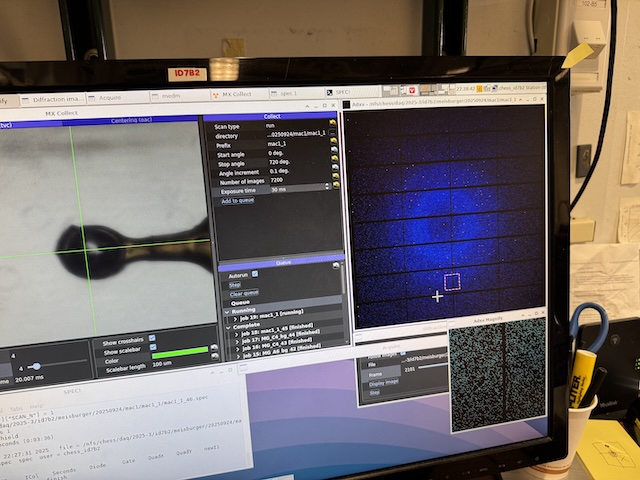Expand job 19: mac1_1 (running)
This screenshot has height=480, width=640.
click(236, 319)
